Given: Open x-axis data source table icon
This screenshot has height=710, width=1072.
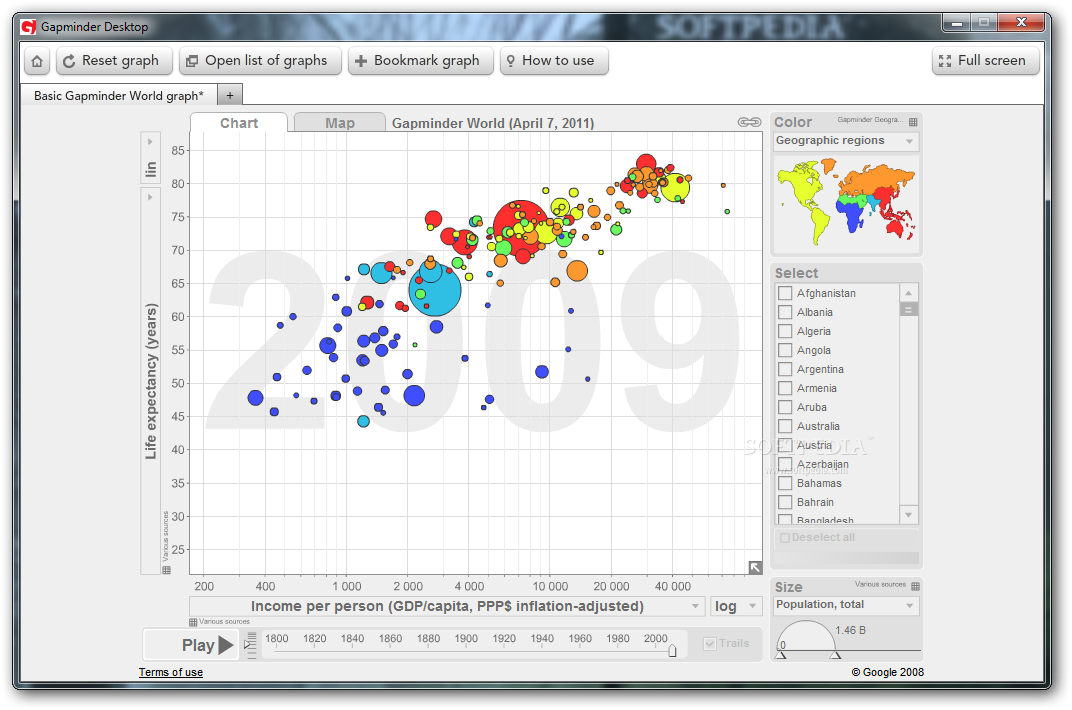Looking at the screenshot, I should click(193, 622).
